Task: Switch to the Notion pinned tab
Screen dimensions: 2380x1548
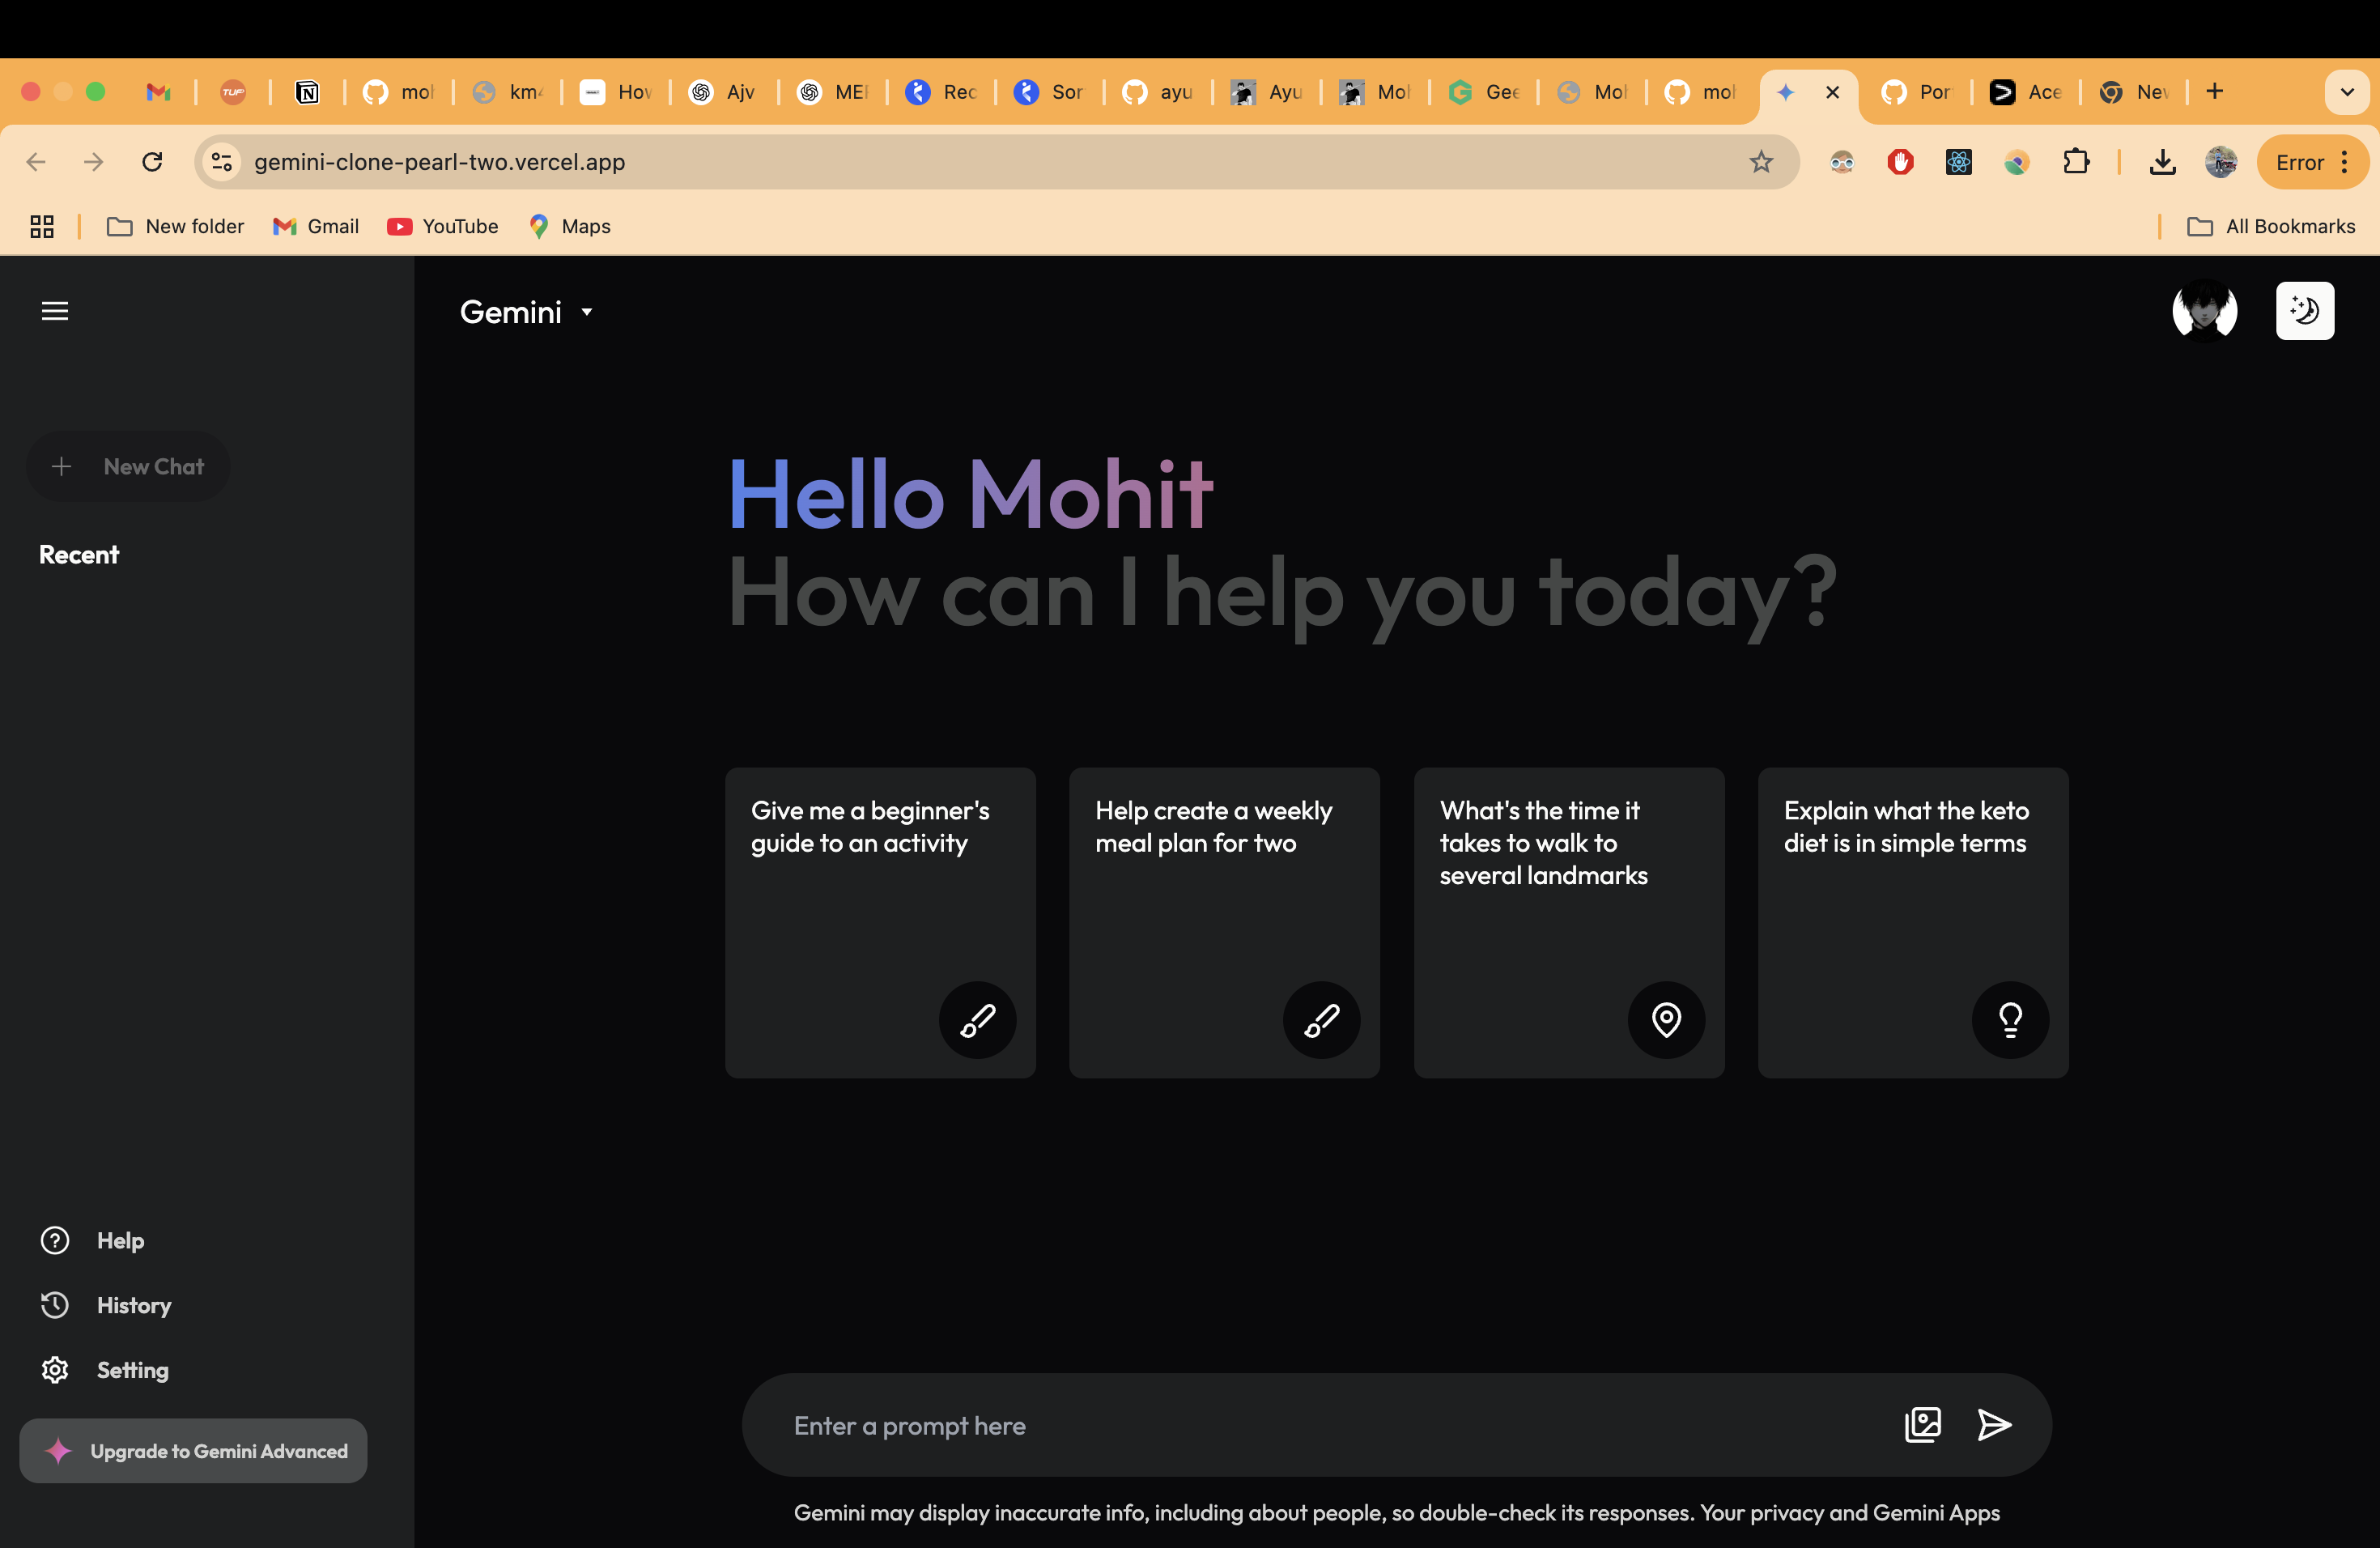Action: tap(307, 92)
